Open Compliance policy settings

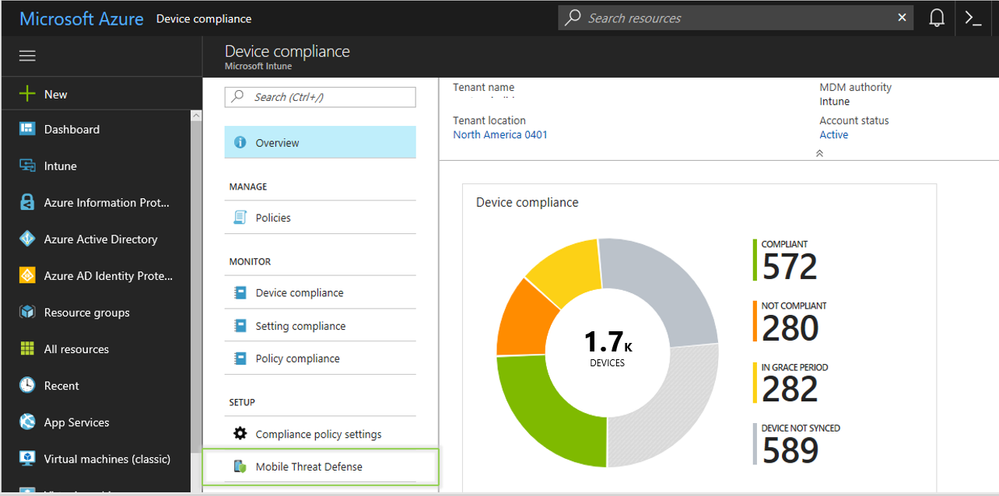point(320,434)
